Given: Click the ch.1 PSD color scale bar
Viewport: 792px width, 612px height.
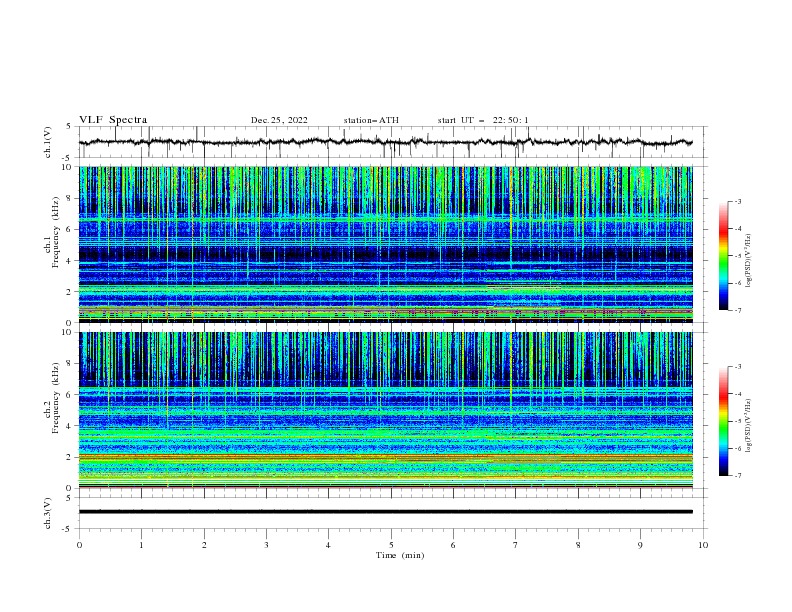Looking at the screenshot, I should (723, 256).
